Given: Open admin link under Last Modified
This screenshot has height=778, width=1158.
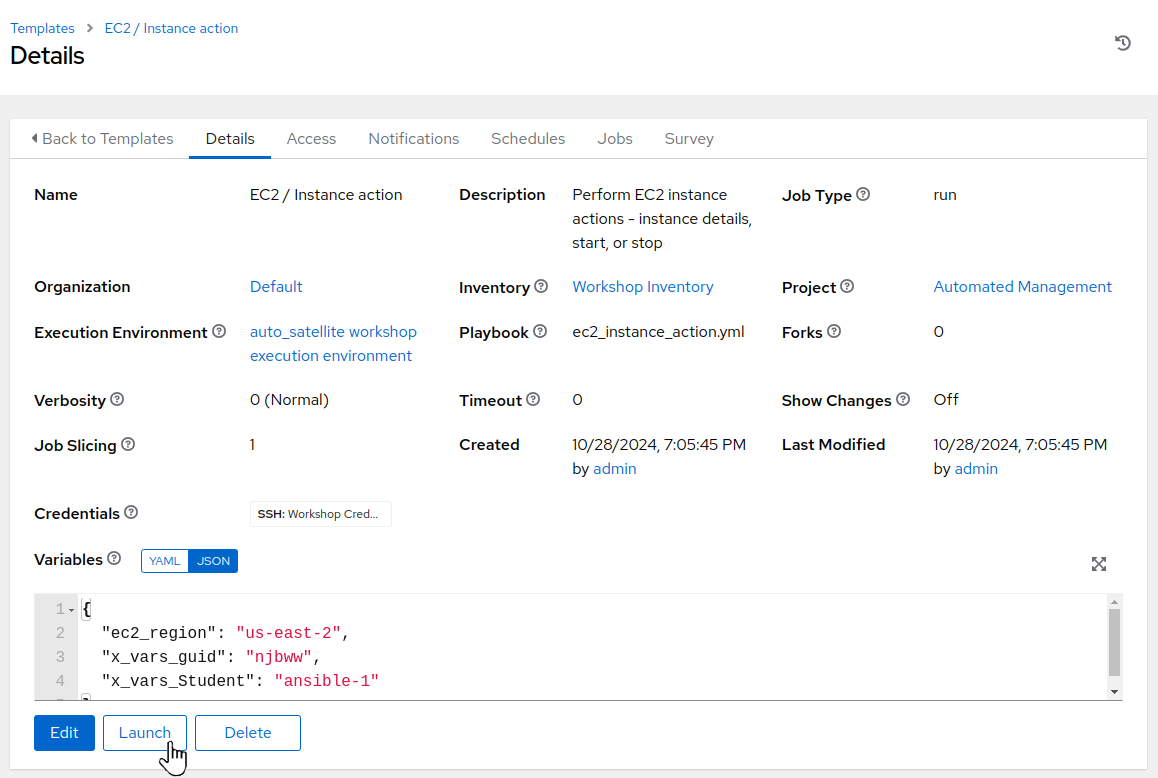Looking at the screenshot, I should click(976, 468).
